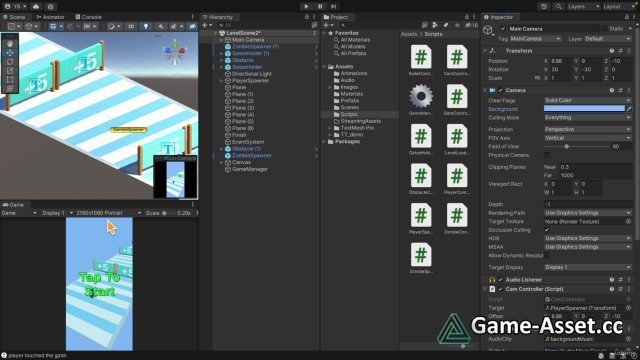Select the Move tool in the Scene overlay
The image size is (640, 360).
pos(10,52)
